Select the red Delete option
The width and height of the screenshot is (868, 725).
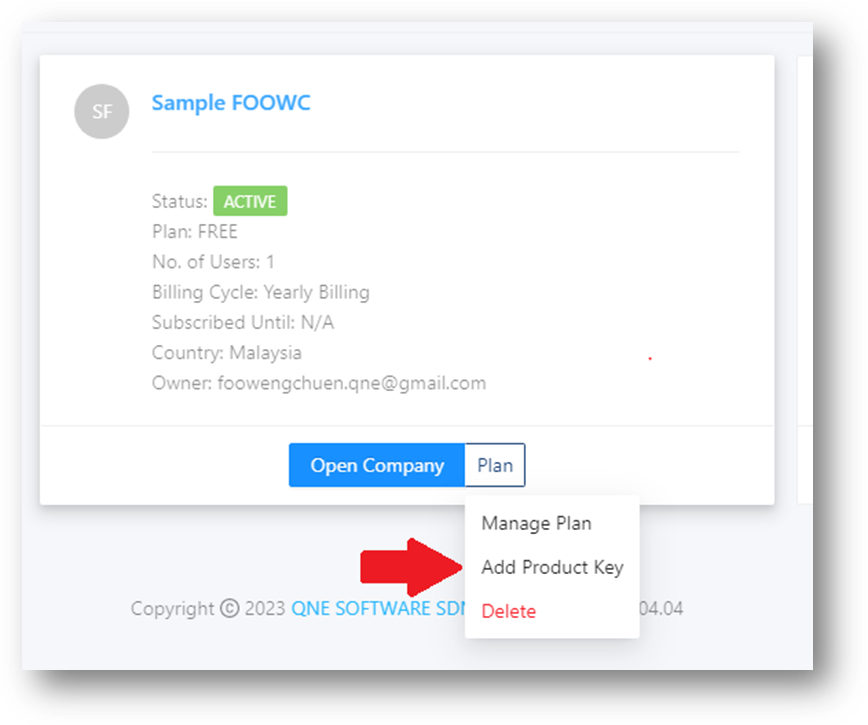[x=509, y=611]
